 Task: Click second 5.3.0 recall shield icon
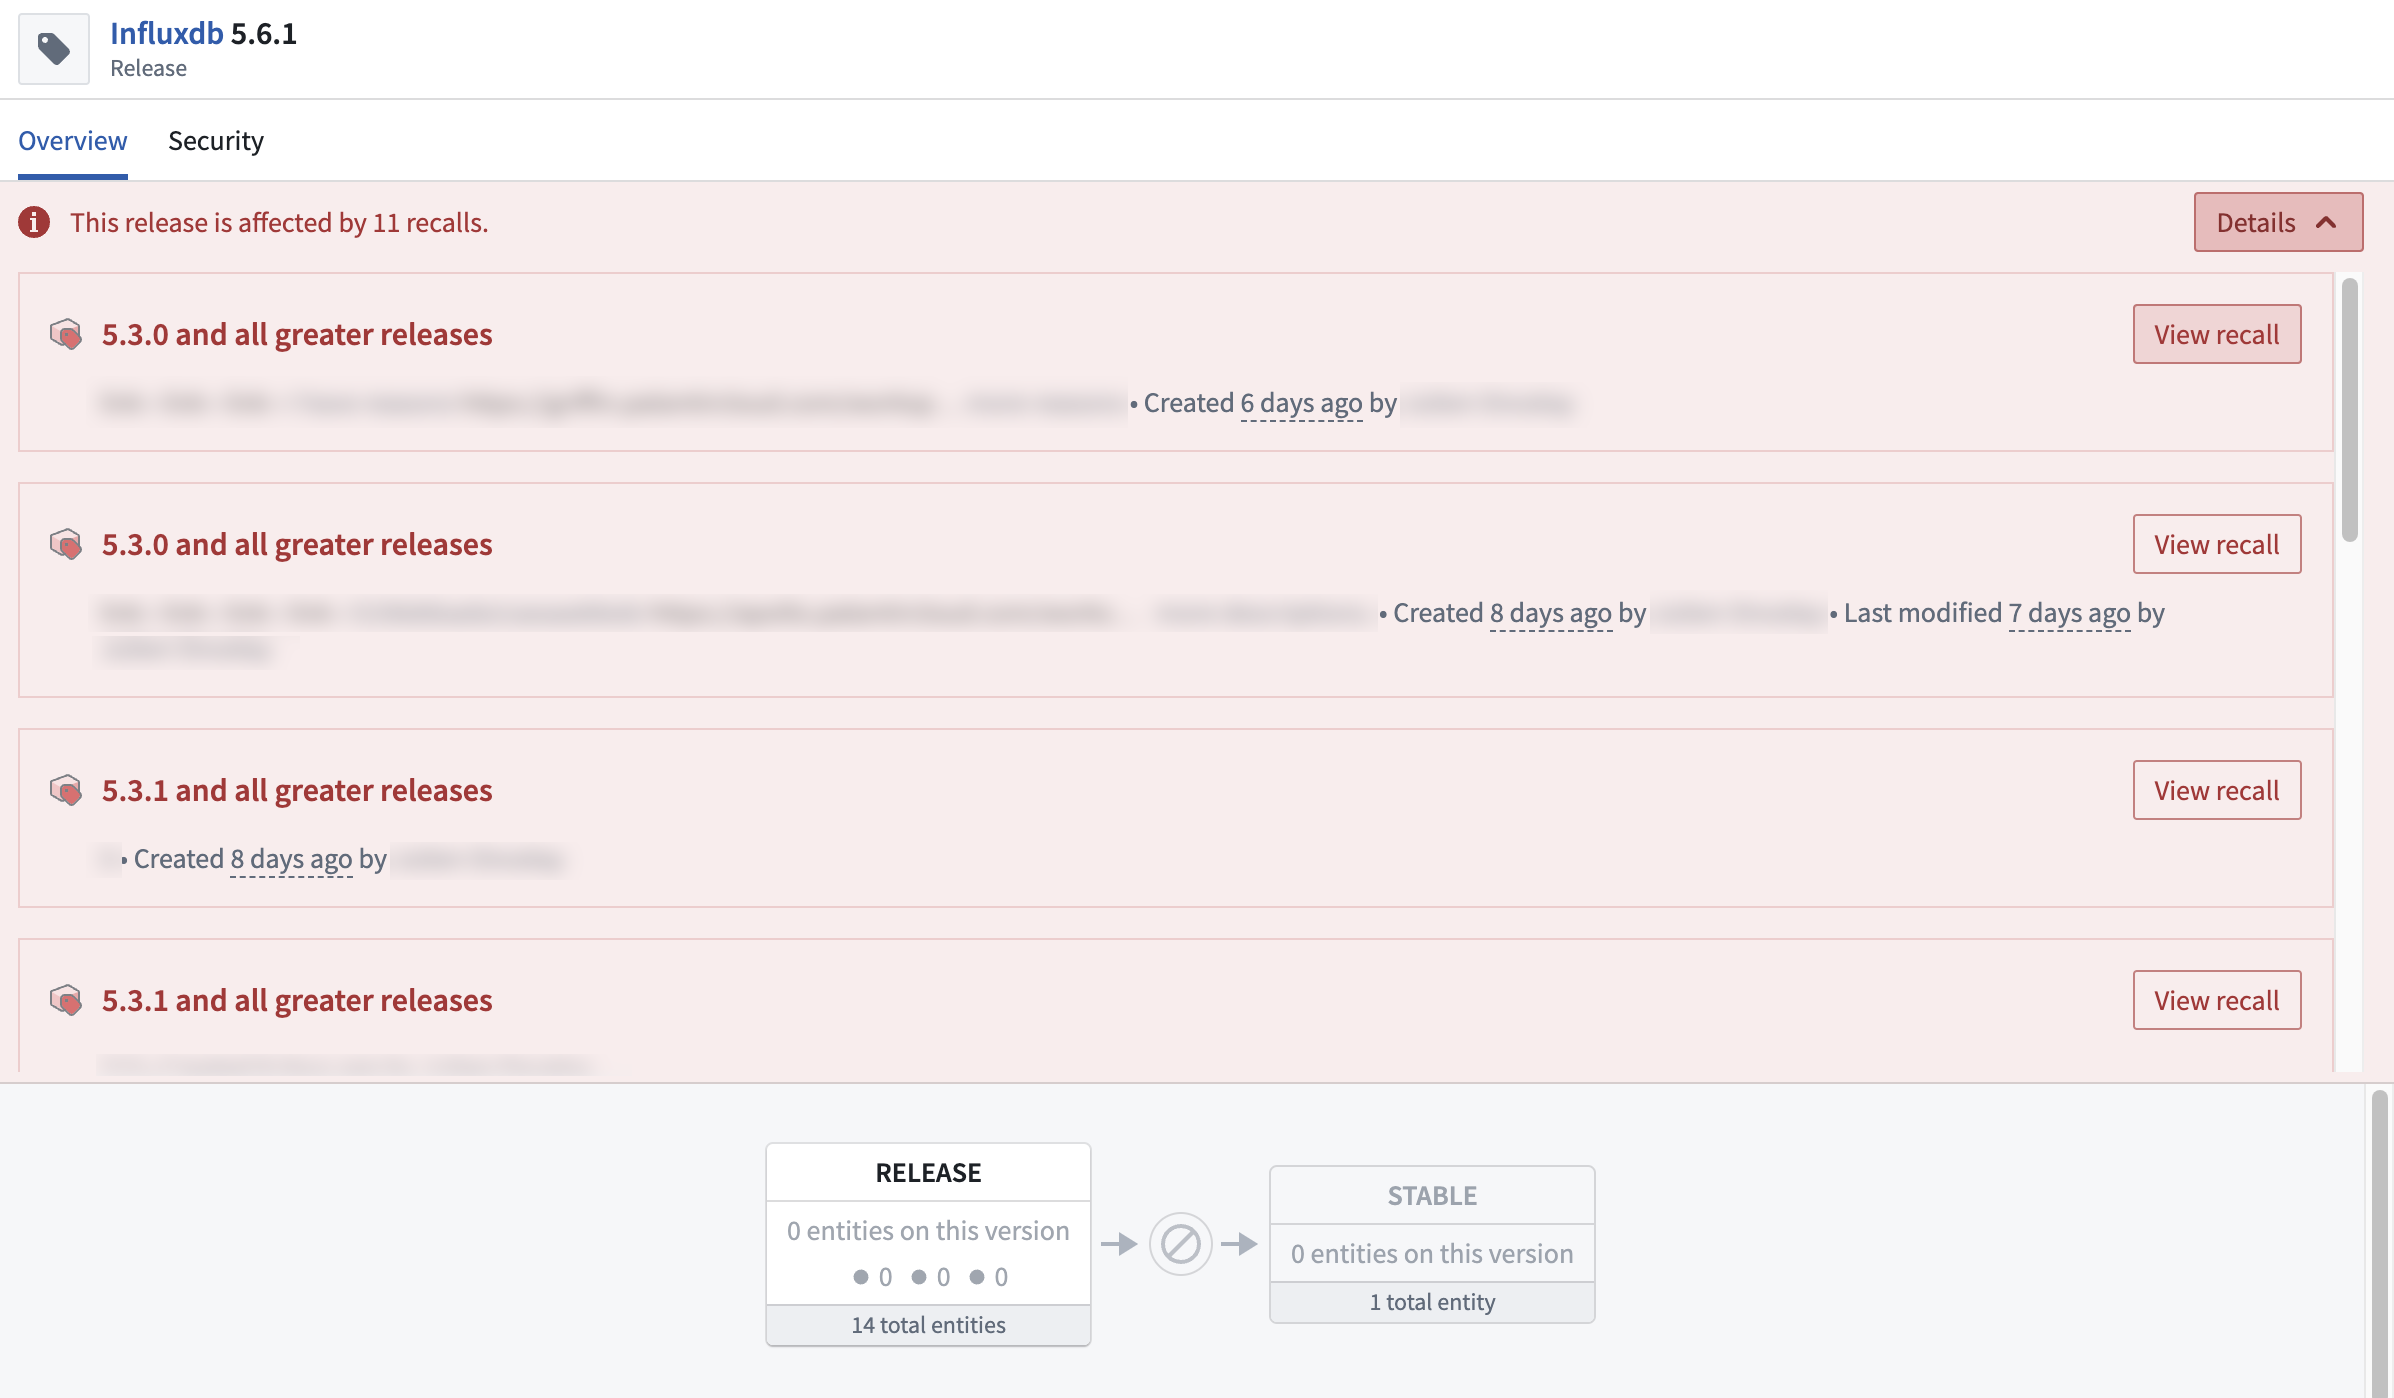[66, 544]
